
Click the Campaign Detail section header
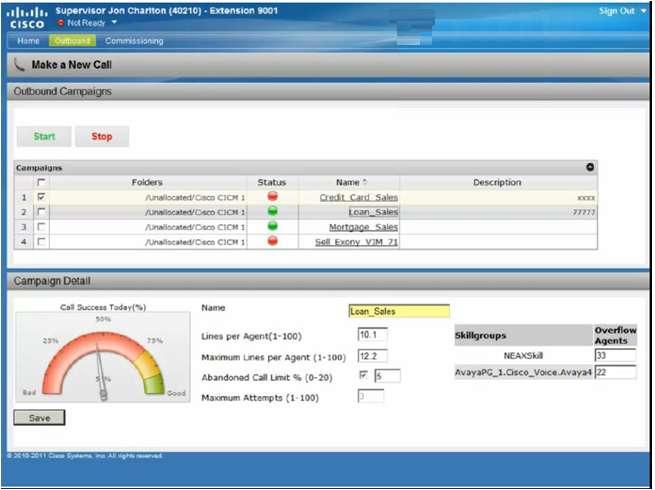click(x=328, y=281)
